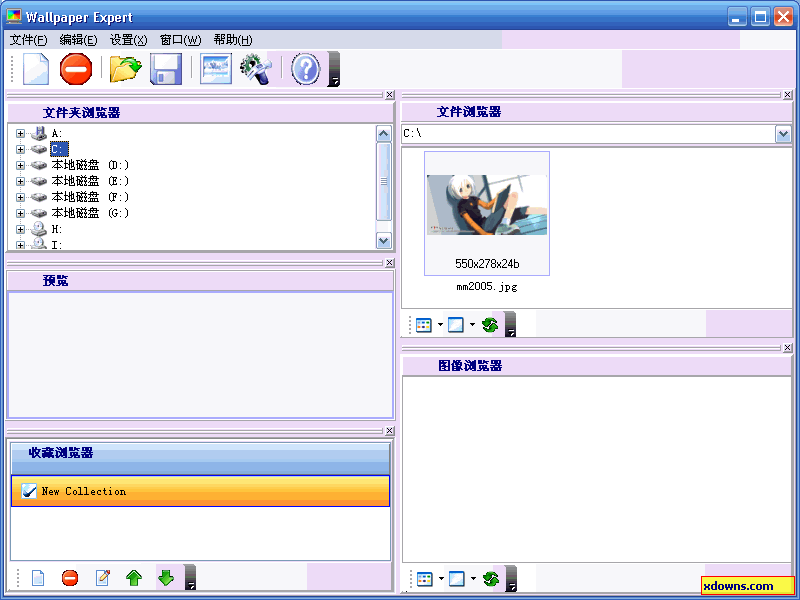Expand the C: drive tree node

(20, 149)
